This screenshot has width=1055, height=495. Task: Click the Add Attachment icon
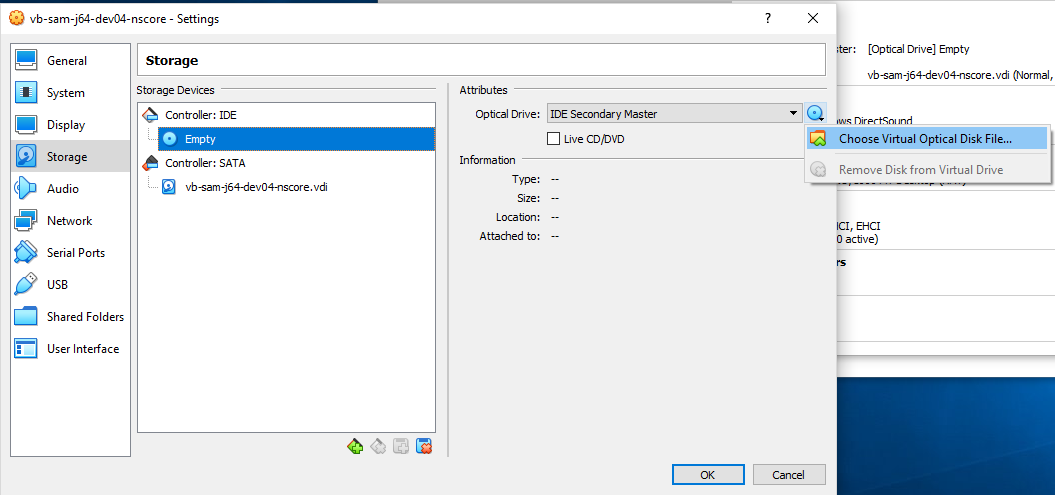pyautogui.click(x=401, y=445)
